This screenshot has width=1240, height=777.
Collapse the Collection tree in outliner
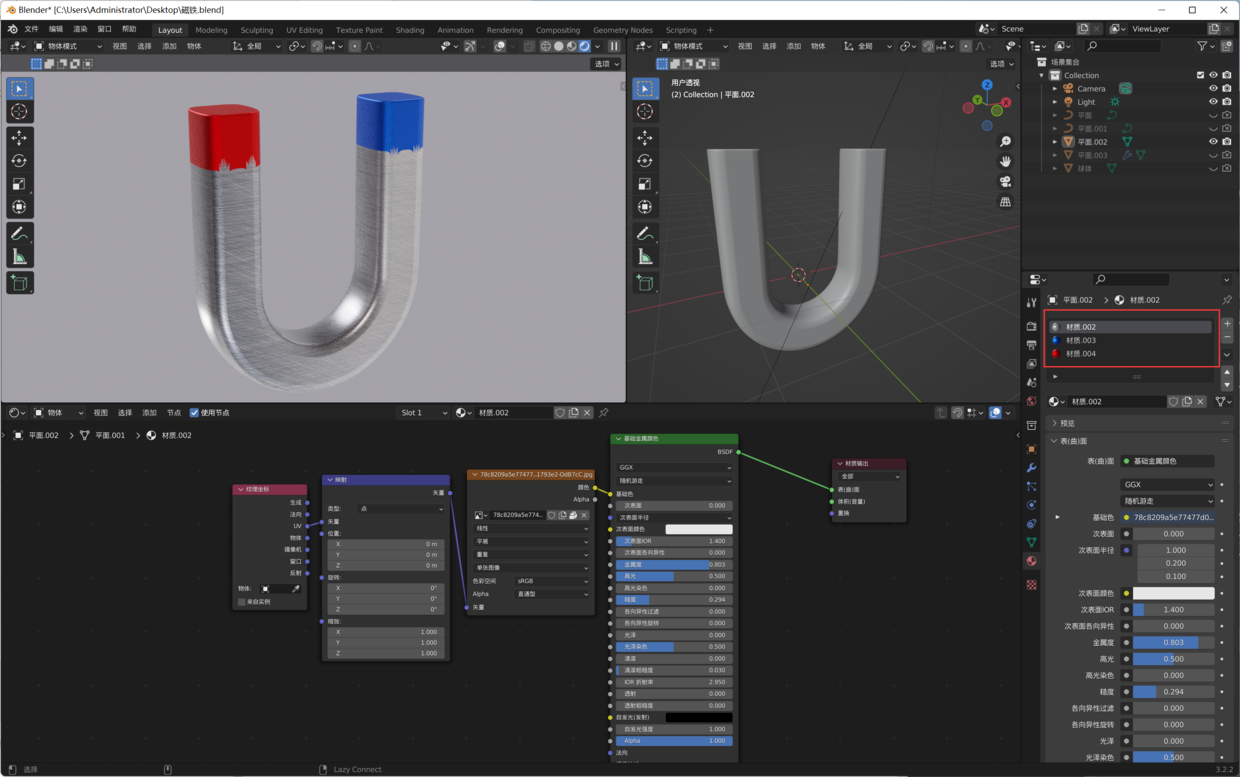1042,75
